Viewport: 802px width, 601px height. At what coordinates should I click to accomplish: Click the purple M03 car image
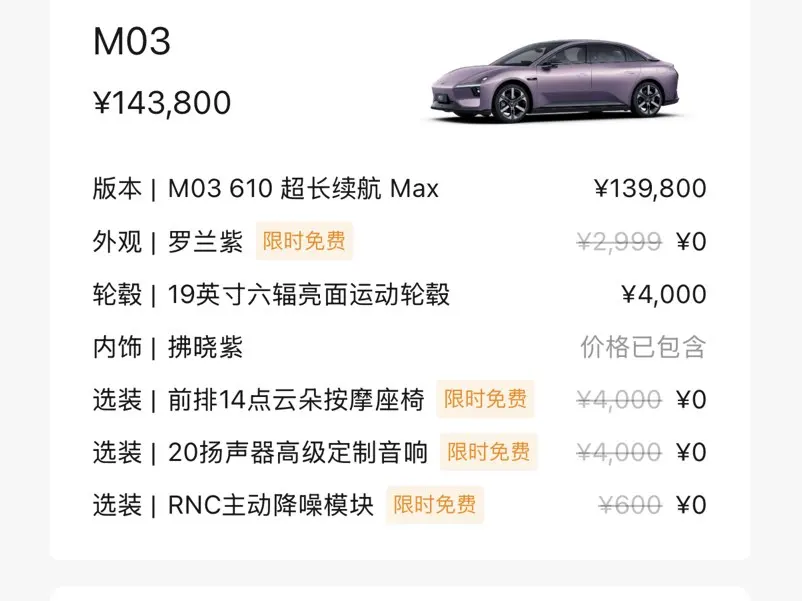coord(553,82)
